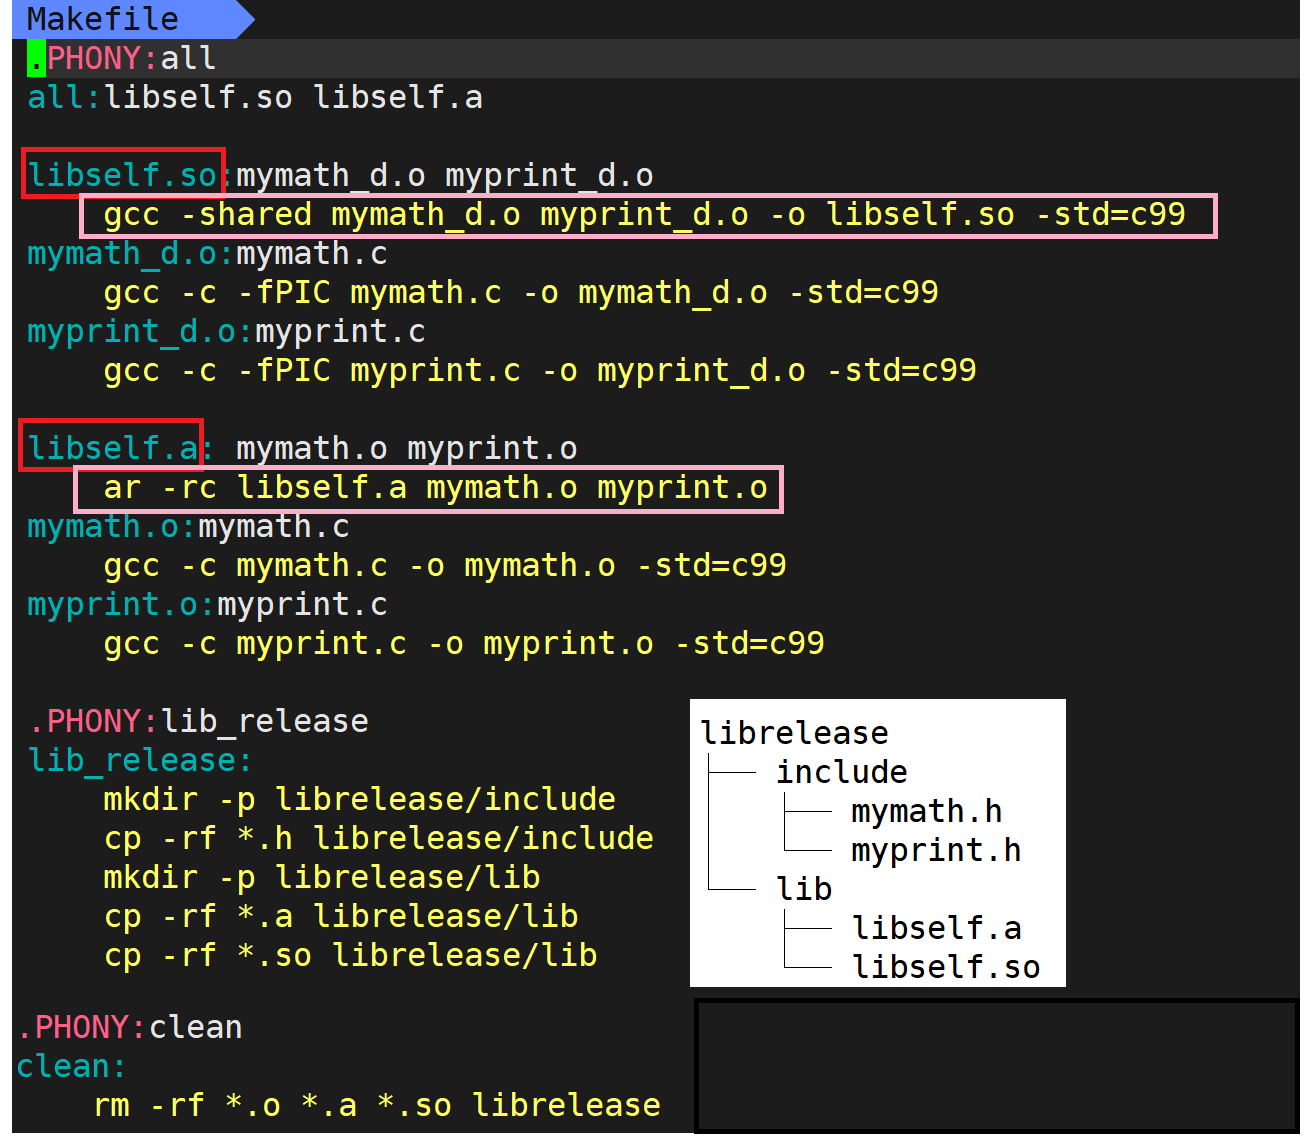Viewport: 1309px width, 1140px height.
Task: Click 'gcc -c -fPIC myprint.c' command
Action: [x=540, y=370]
